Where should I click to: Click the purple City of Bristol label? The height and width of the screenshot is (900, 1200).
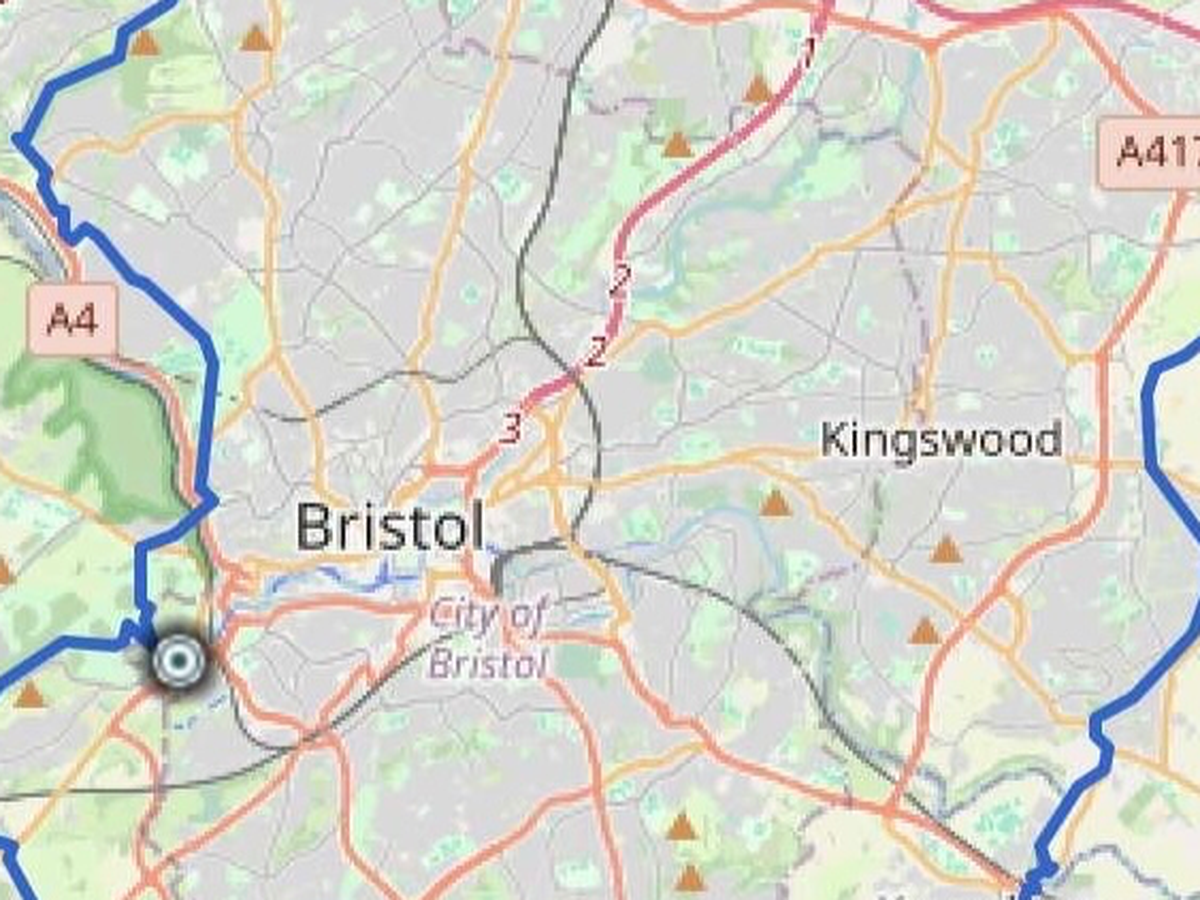[x=488, y=638]
